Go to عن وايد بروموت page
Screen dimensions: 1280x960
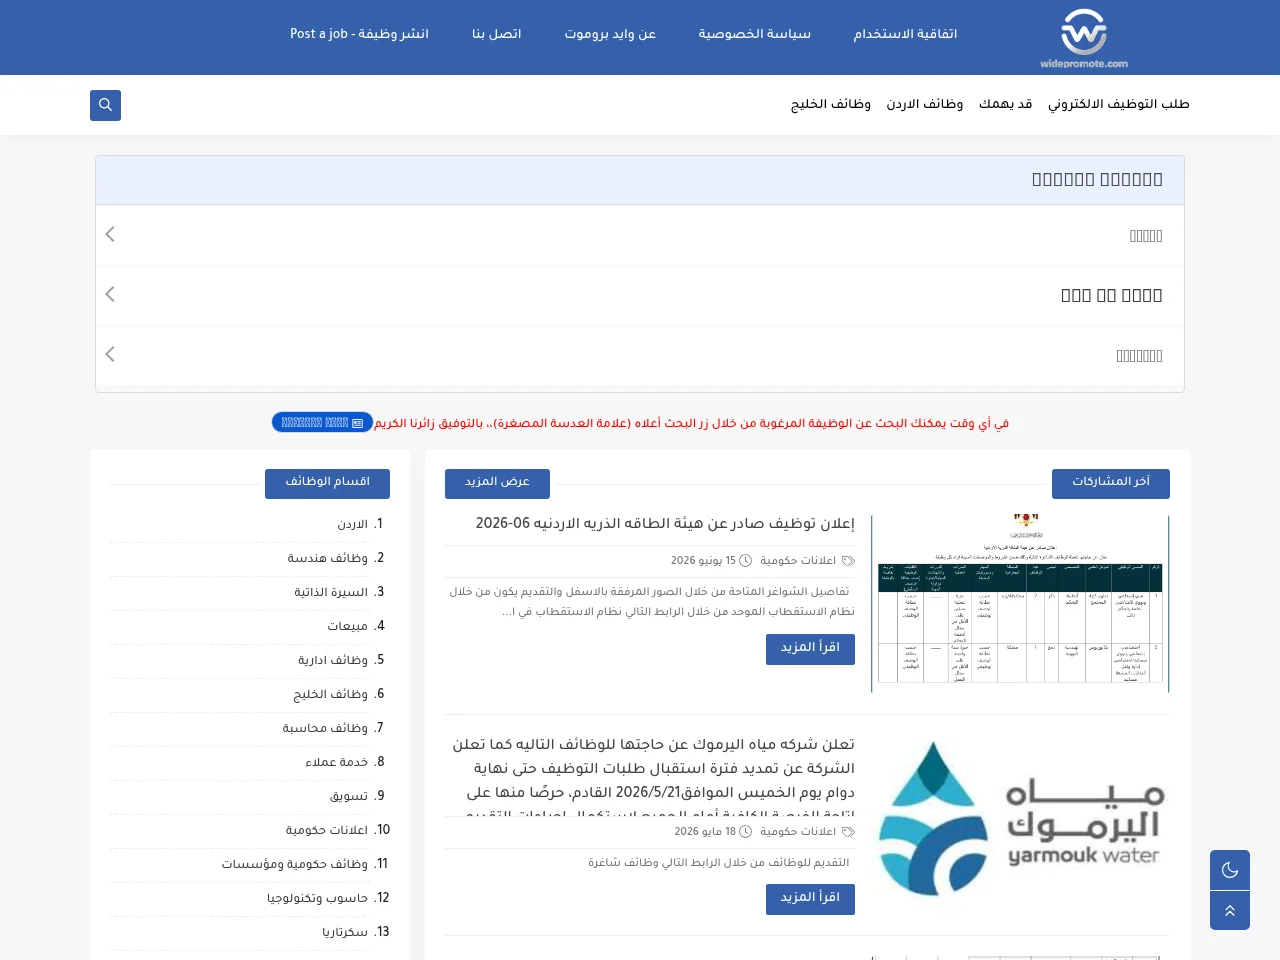click(610, 34)
